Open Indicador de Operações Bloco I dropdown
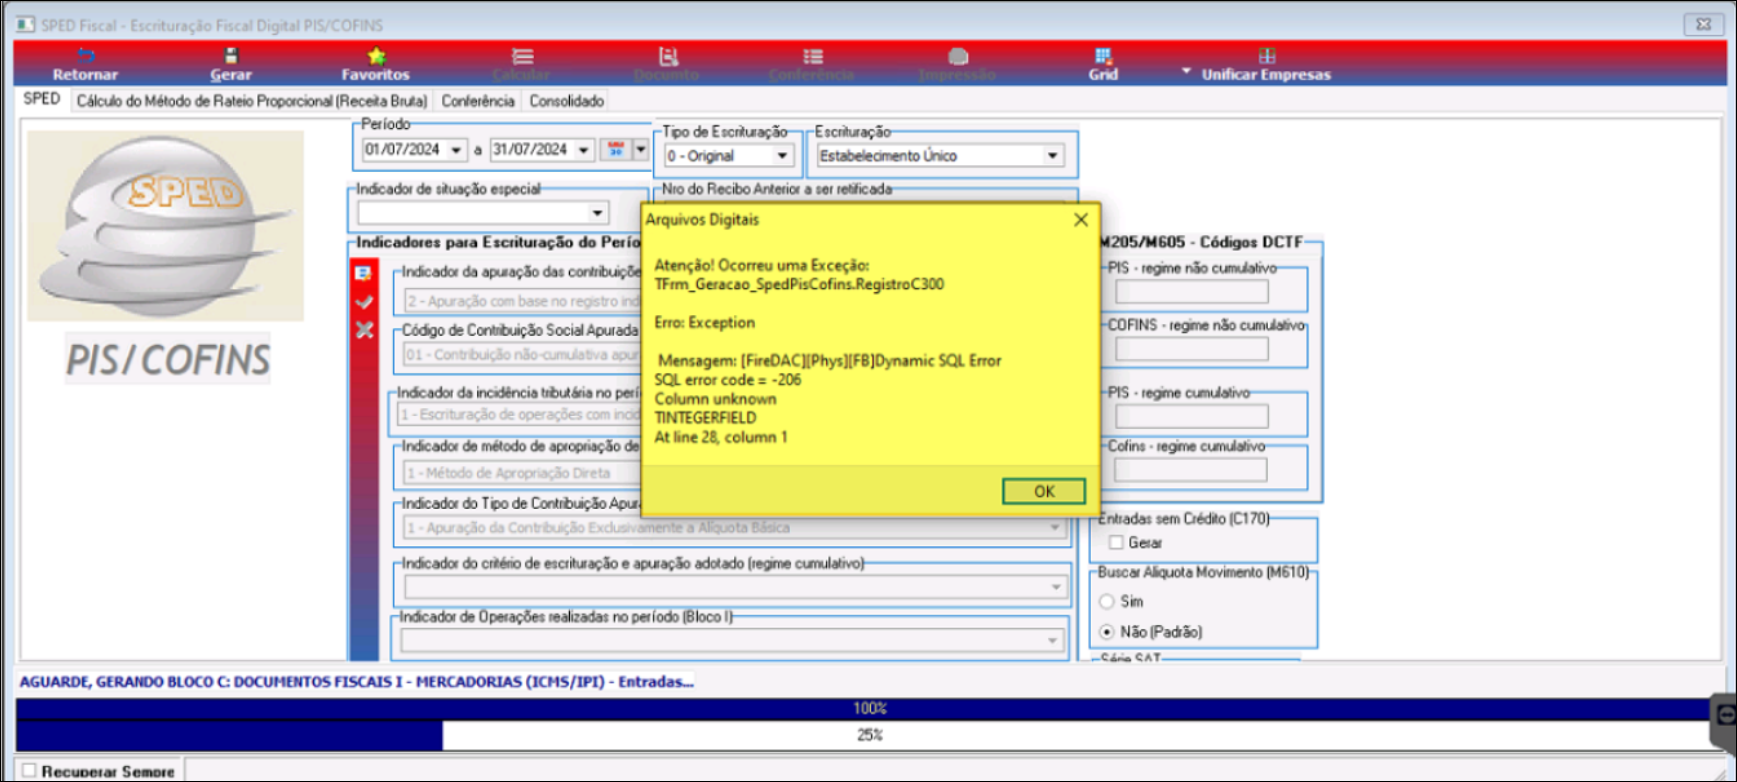 pyautogui.click(x=1052, y=640)
